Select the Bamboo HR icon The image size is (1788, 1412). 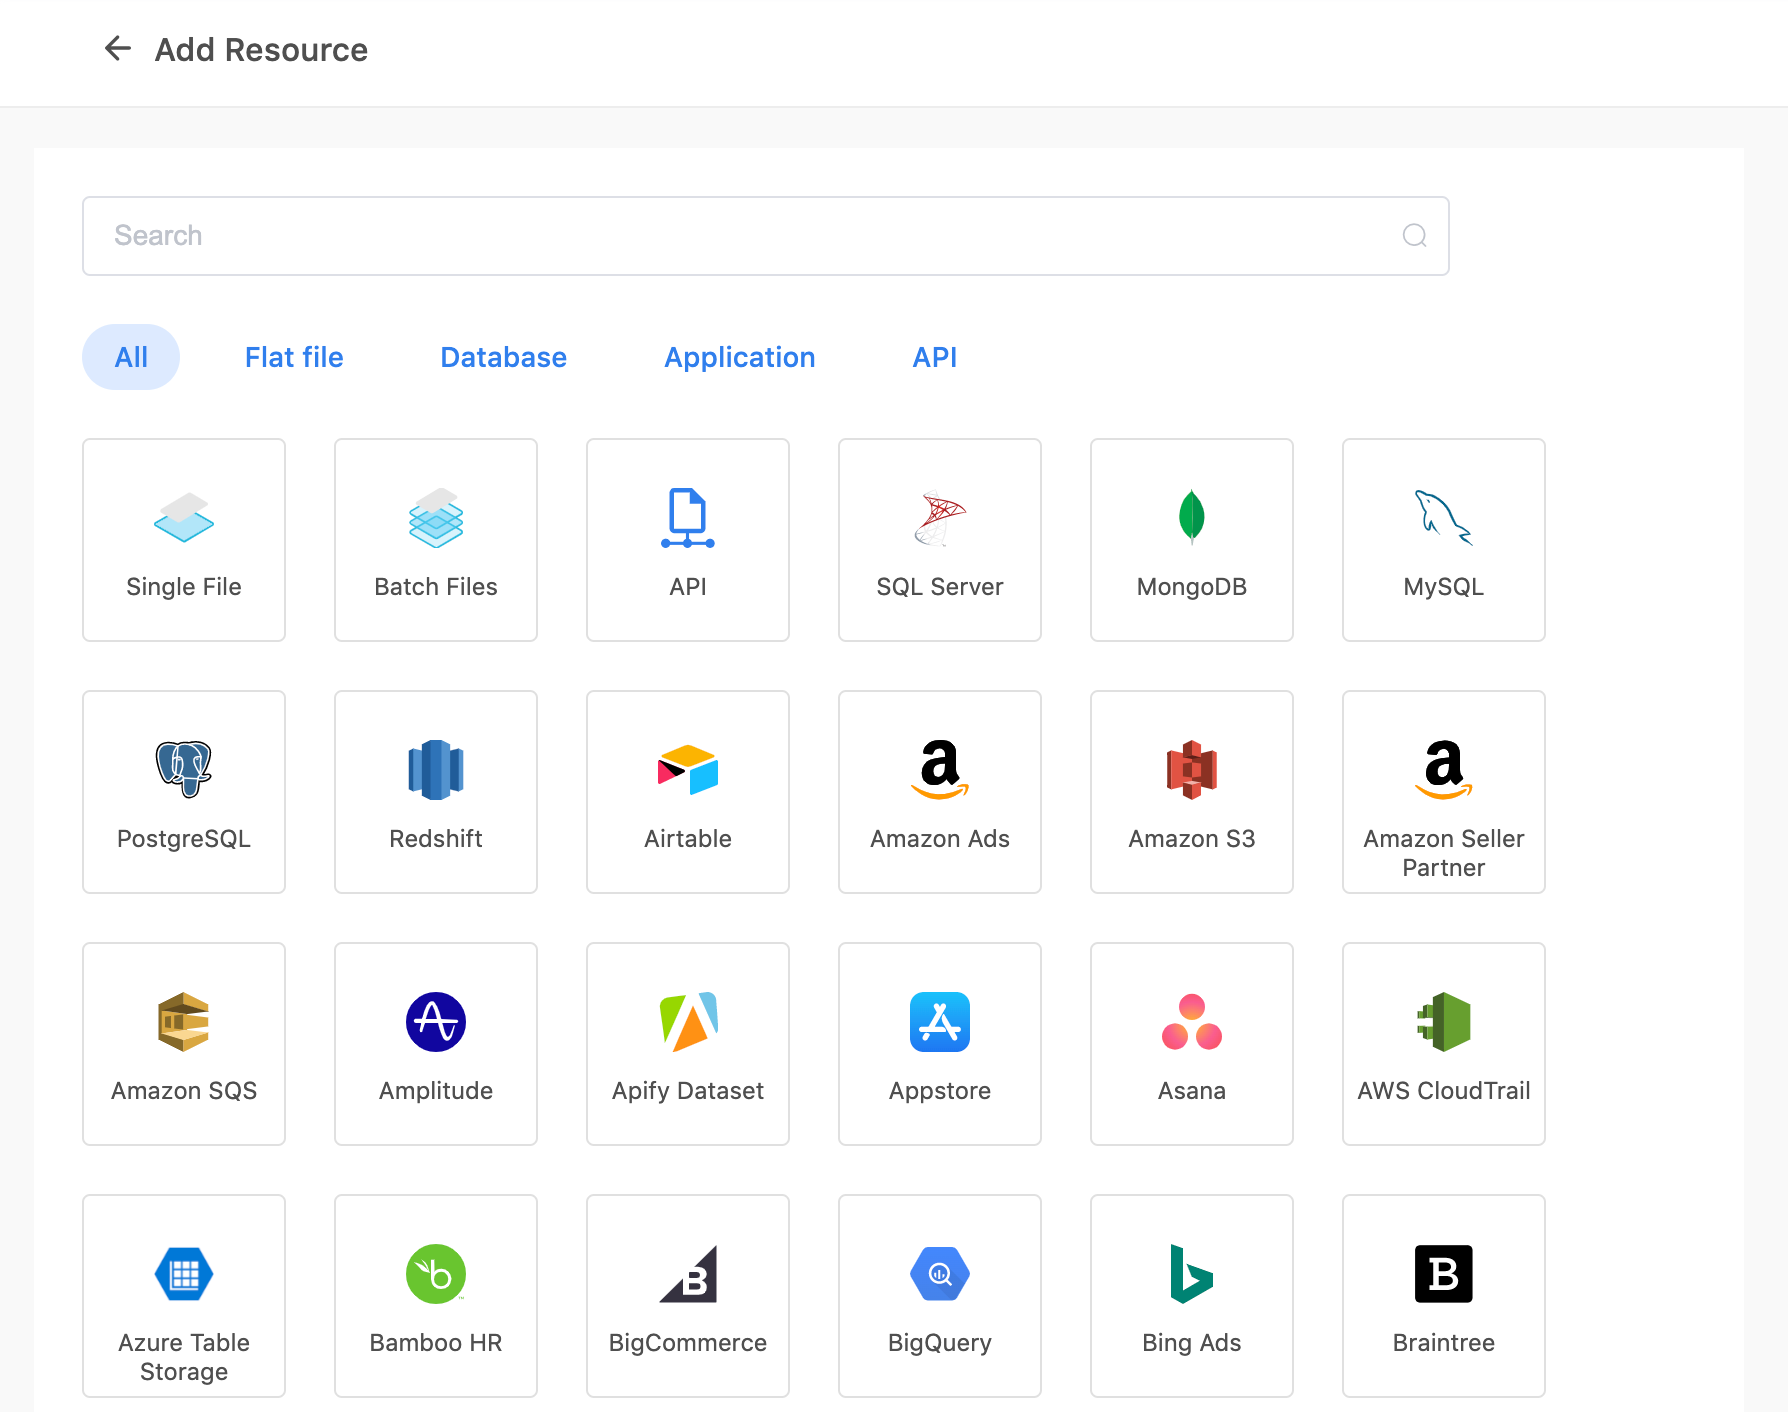point(436,1273)
